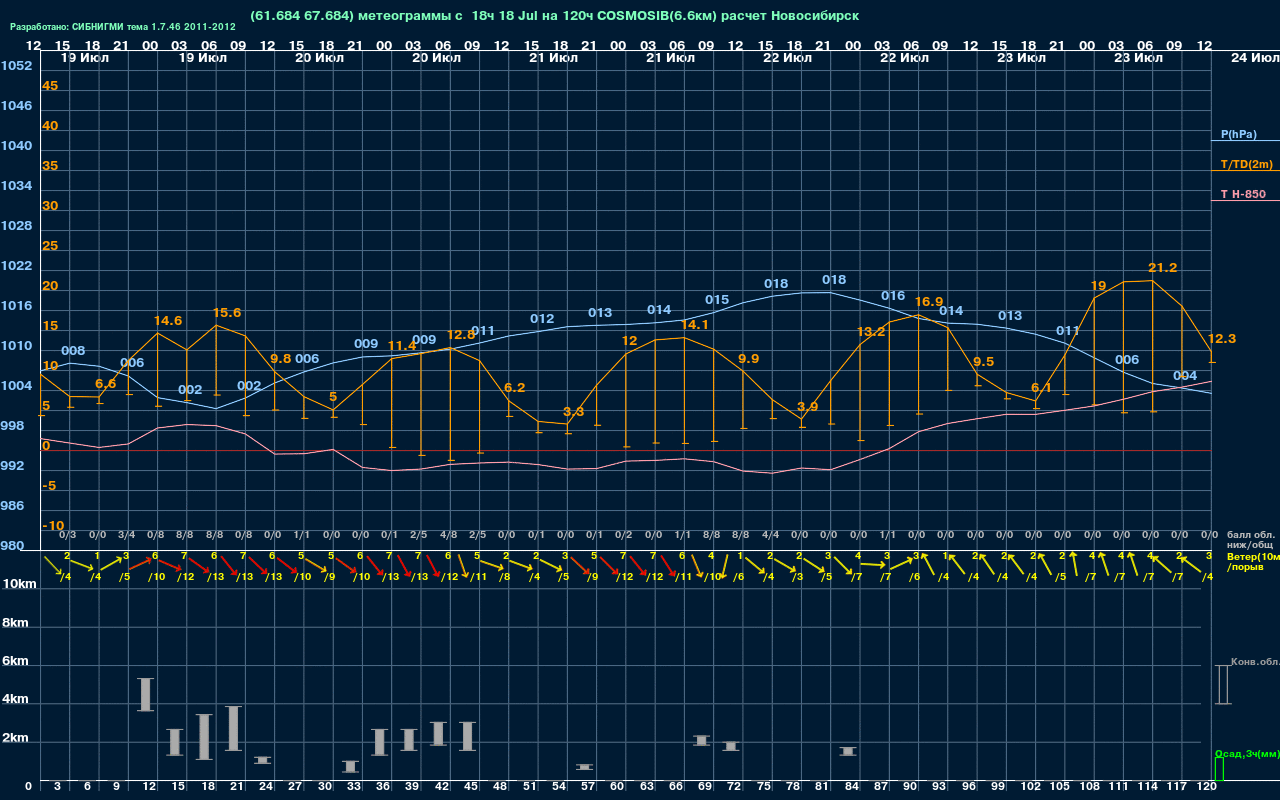
Task: Click the 11.4 temperature value
Action: click(402, 346)
